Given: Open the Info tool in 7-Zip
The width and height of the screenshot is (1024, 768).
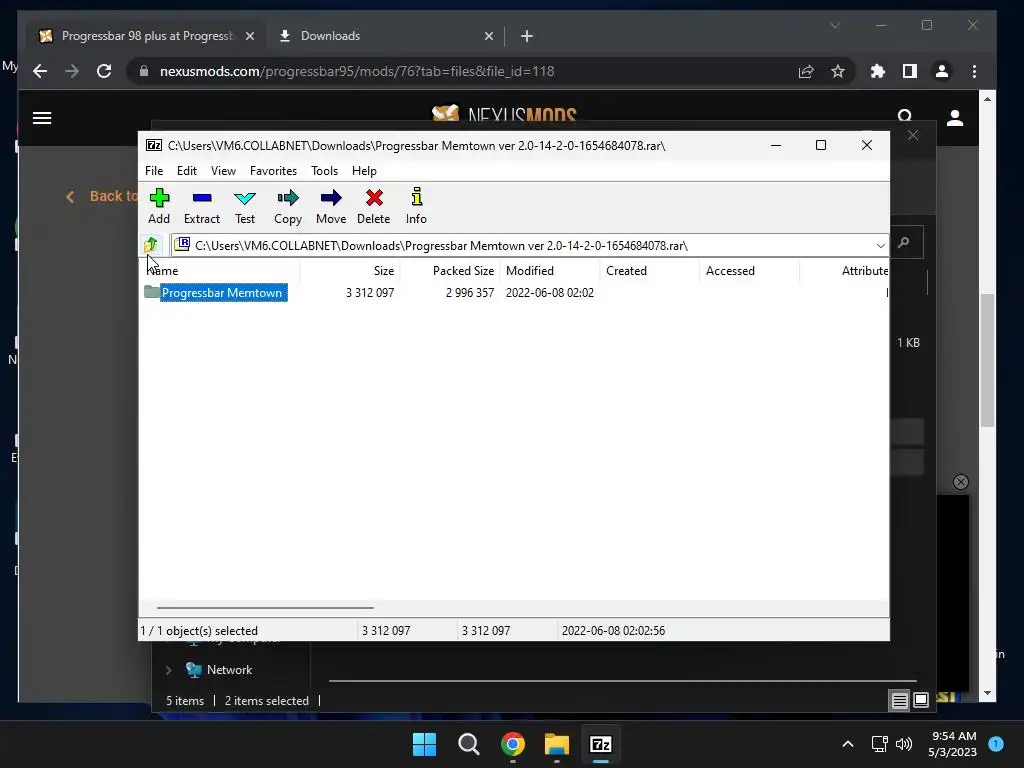Looking at the screenshot, I should tap(416, 206).
